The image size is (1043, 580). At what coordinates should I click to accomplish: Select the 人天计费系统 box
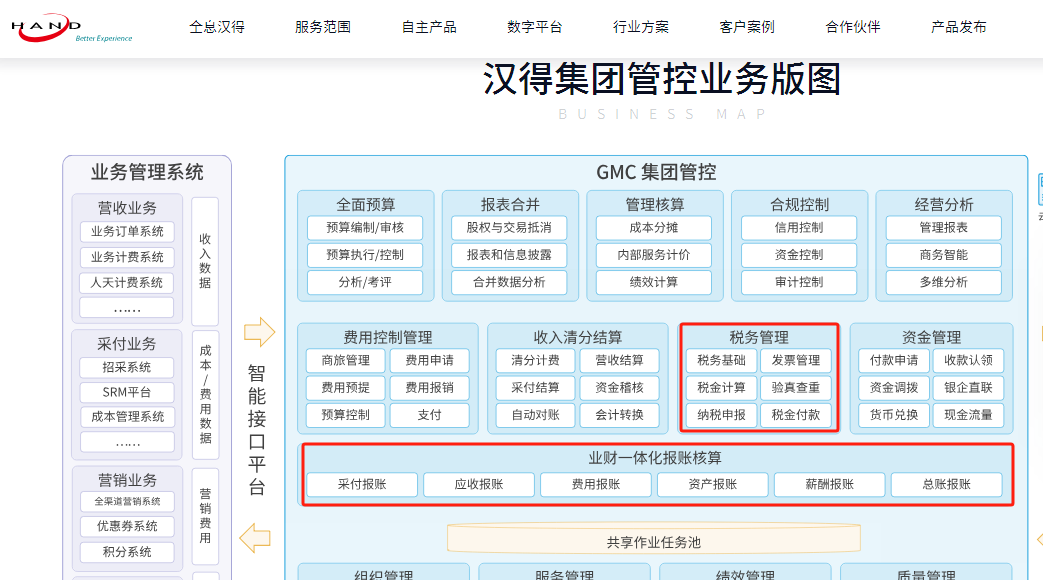coord(127,283)
